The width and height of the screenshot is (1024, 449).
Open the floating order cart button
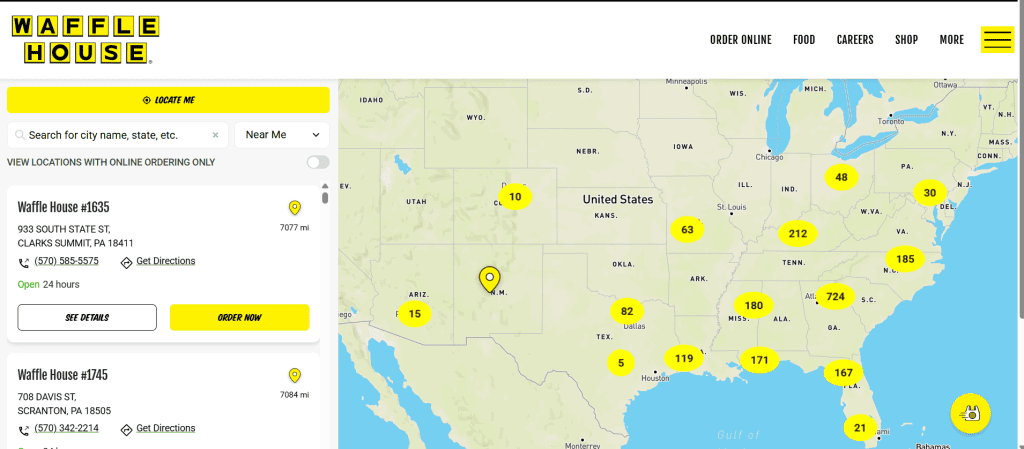pos(969,413)
